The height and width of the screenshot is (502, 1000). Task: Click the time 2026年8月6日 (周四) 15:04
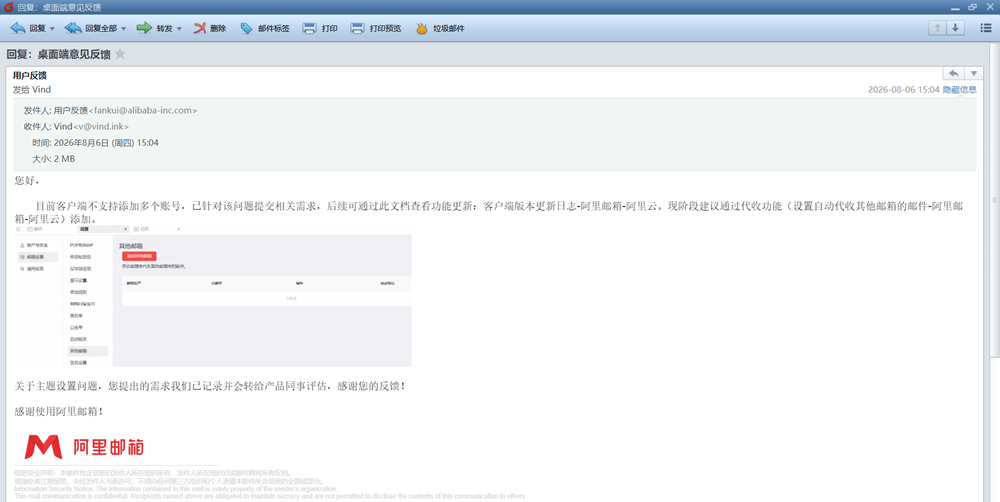(106, 142)
